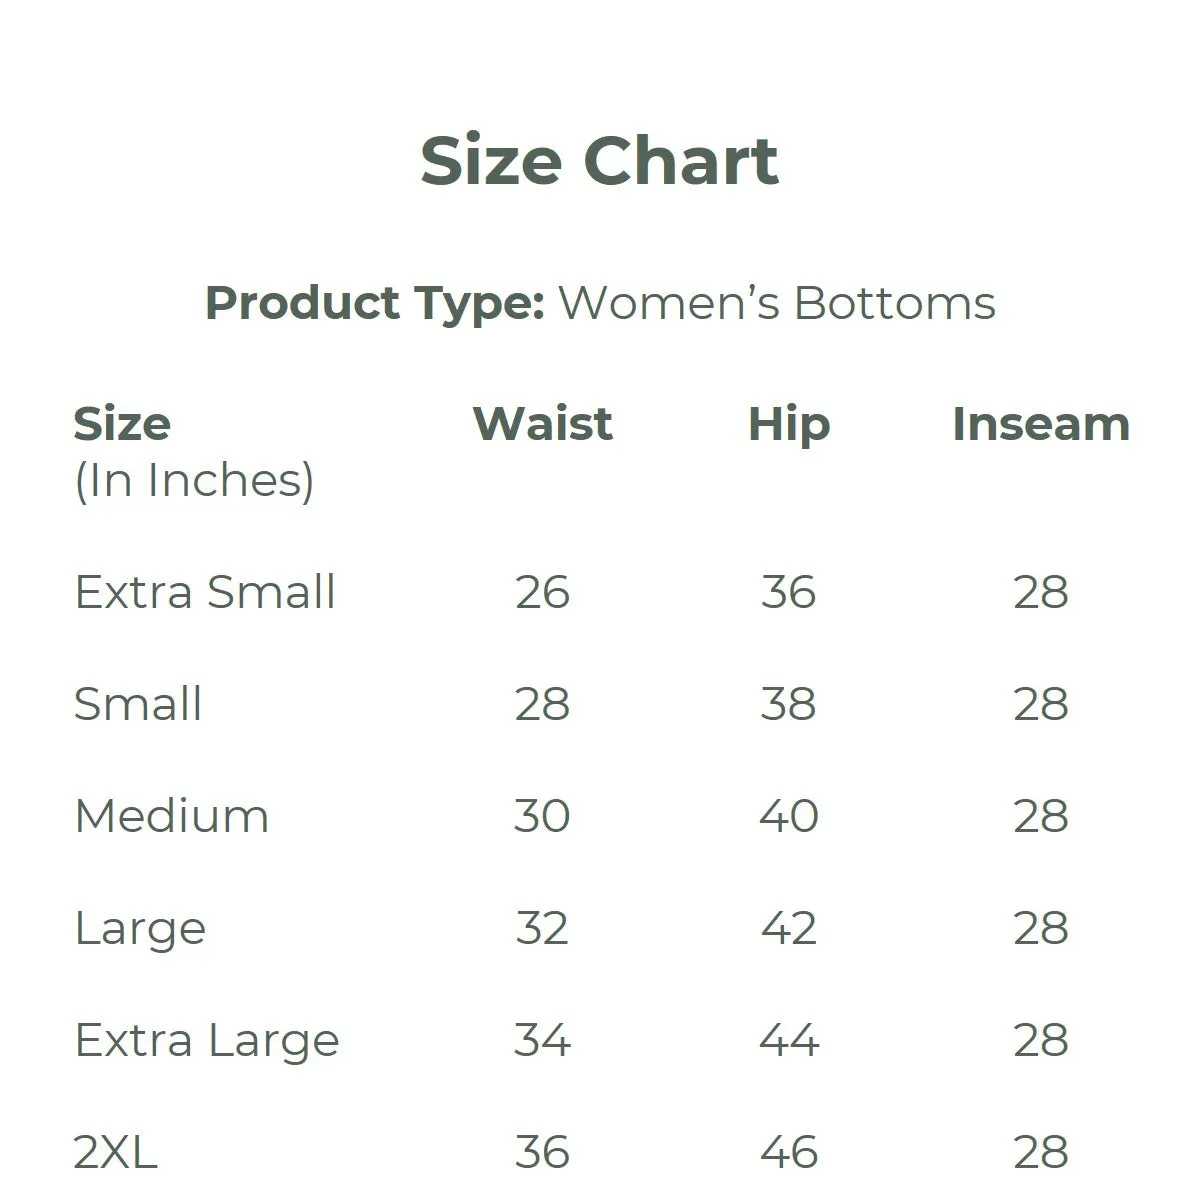This screenshot has height=1200, width=1200.
Task: Select the Large size row label
Action: 140,930
